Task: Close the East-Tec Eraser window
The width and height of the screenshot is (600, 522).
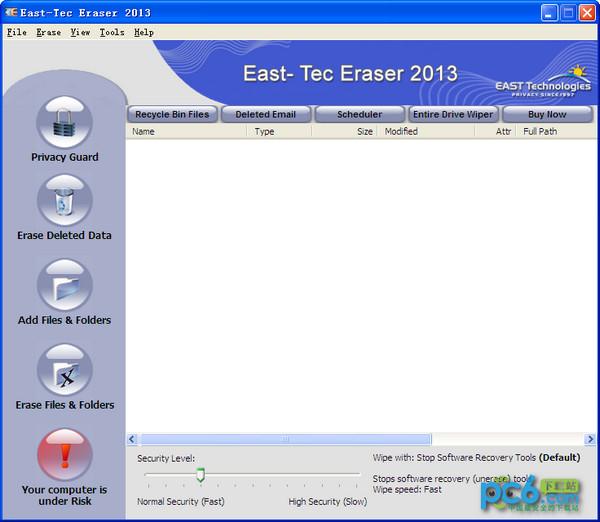Action: tap(587, 13)
